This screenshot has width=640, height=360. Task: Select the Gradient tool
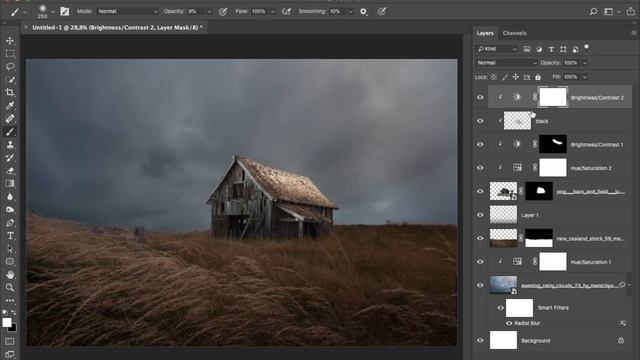pos(10,184)
